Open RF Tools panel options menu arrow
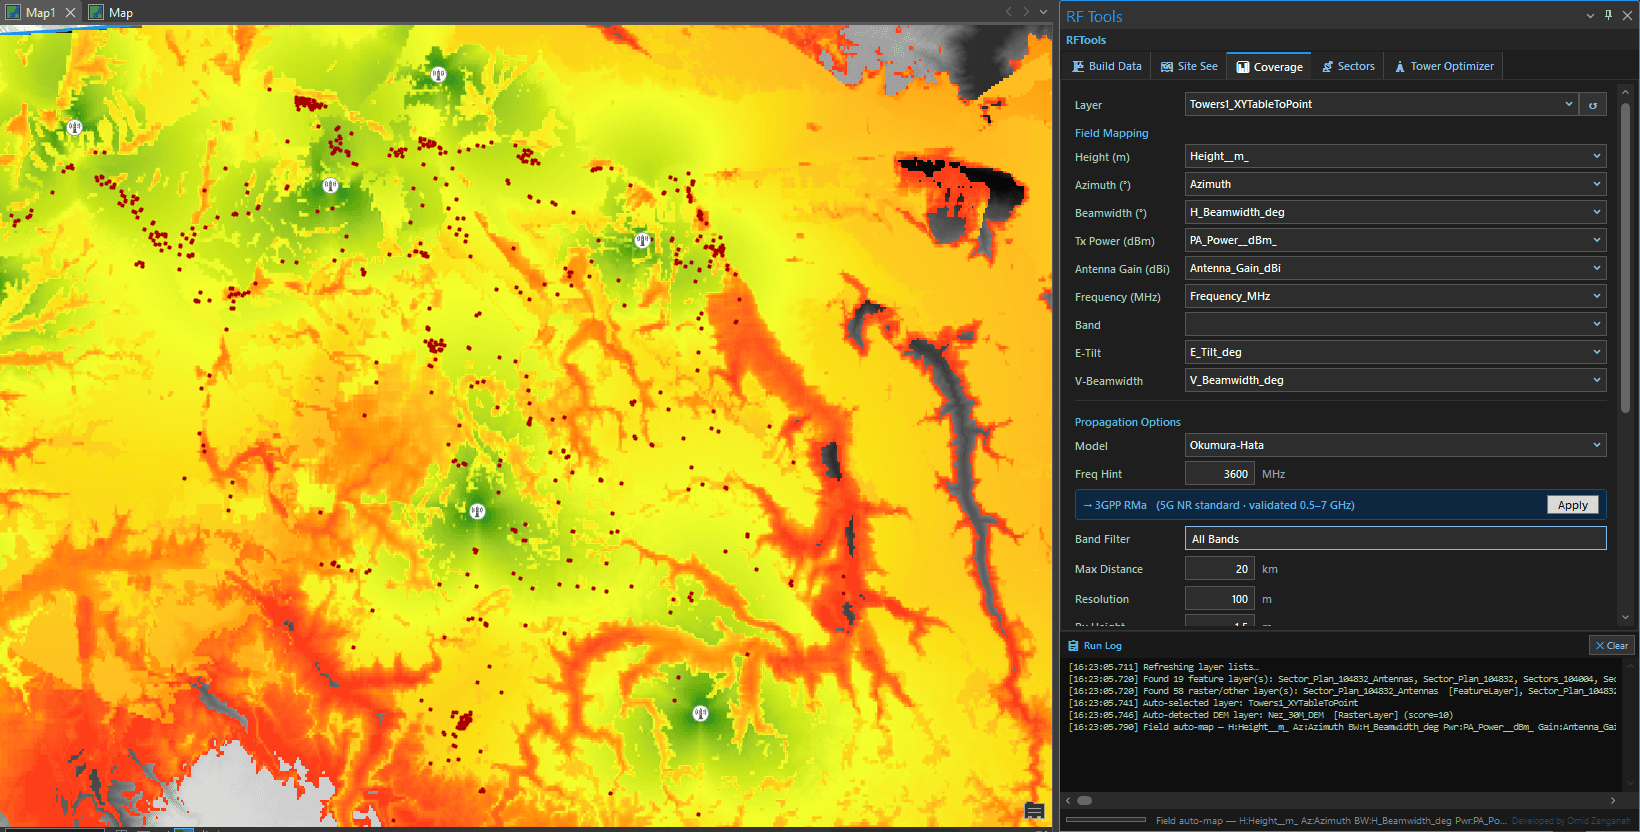Screen dimensions: 1640x832 tap(1590, 16)
